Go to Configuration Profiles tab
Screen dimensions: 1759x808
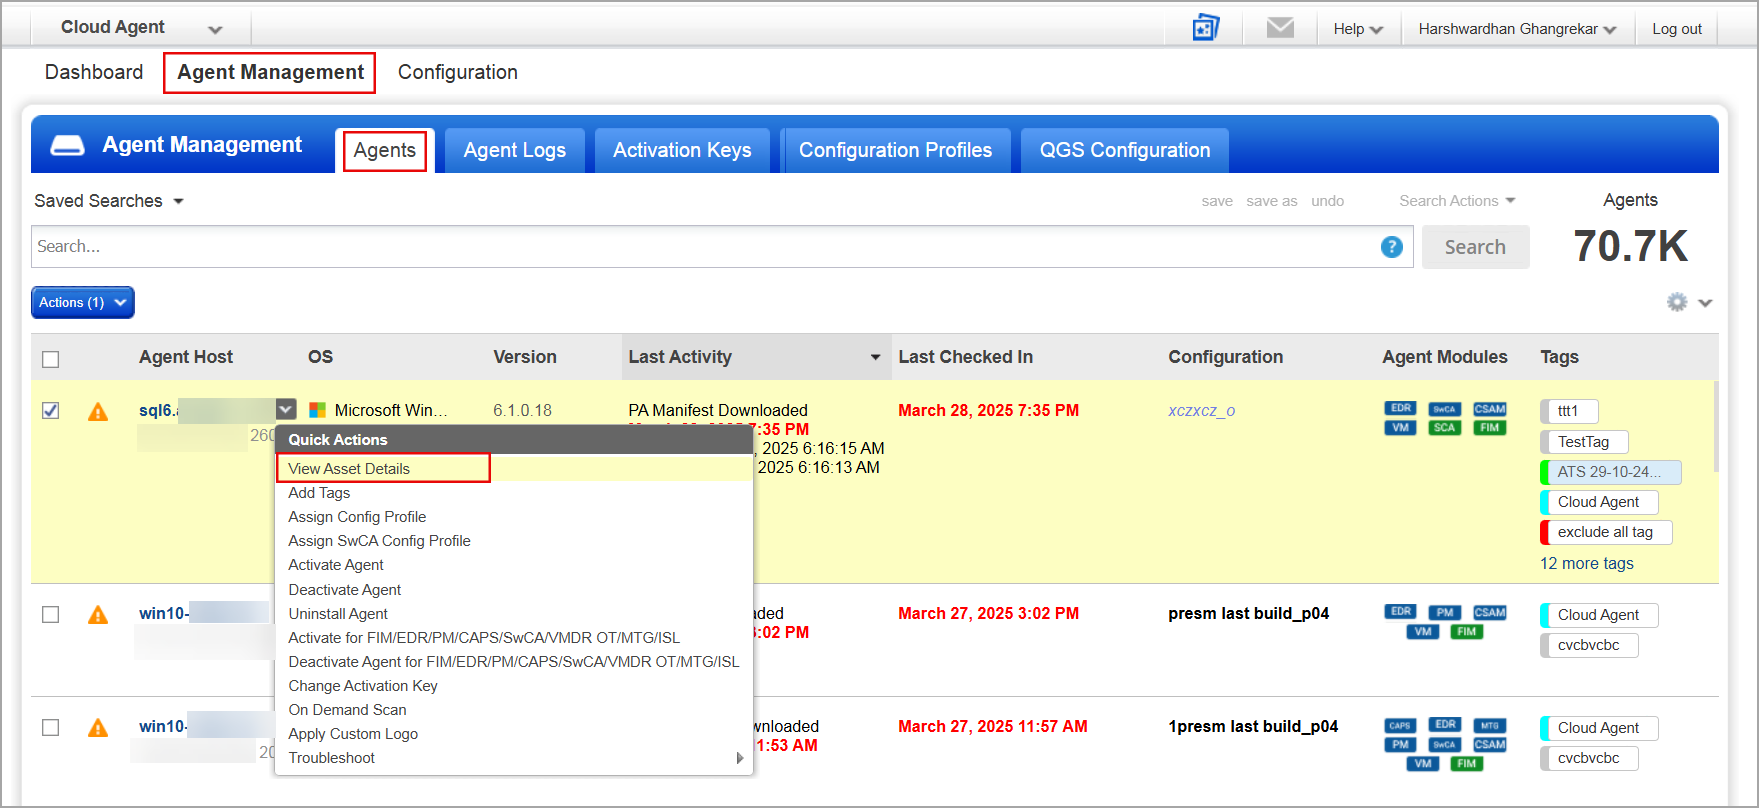tap(895, 150)
